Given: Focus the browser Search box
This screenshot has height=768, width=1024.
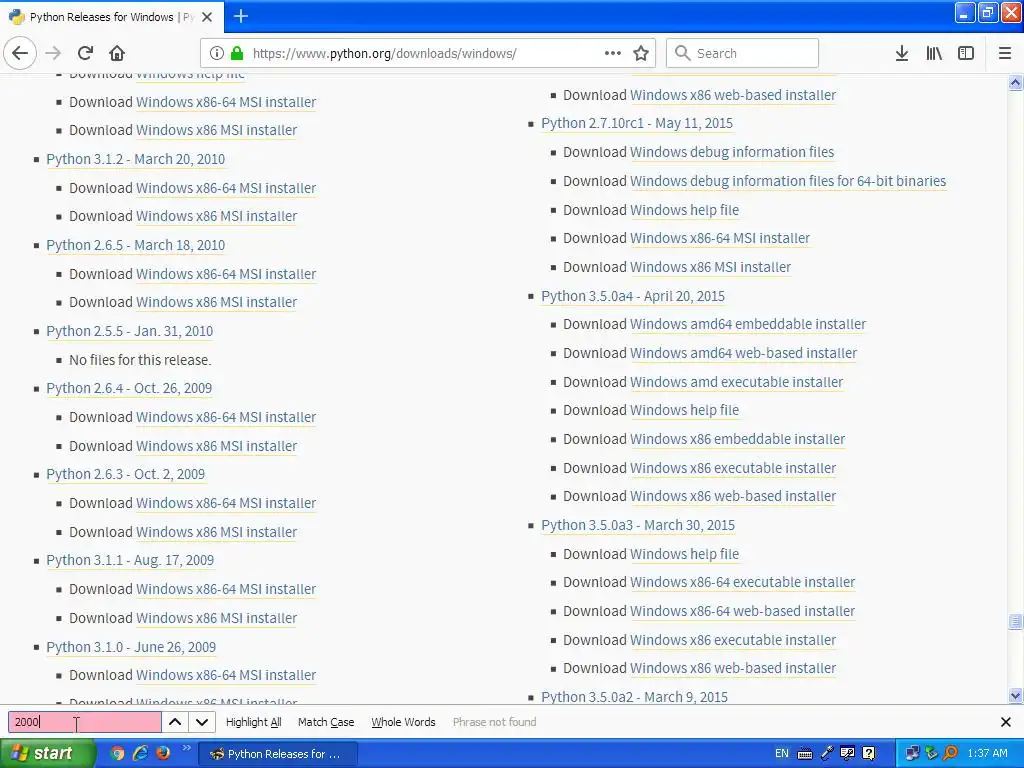Looking at the screenshot, I should coord(743,53).
